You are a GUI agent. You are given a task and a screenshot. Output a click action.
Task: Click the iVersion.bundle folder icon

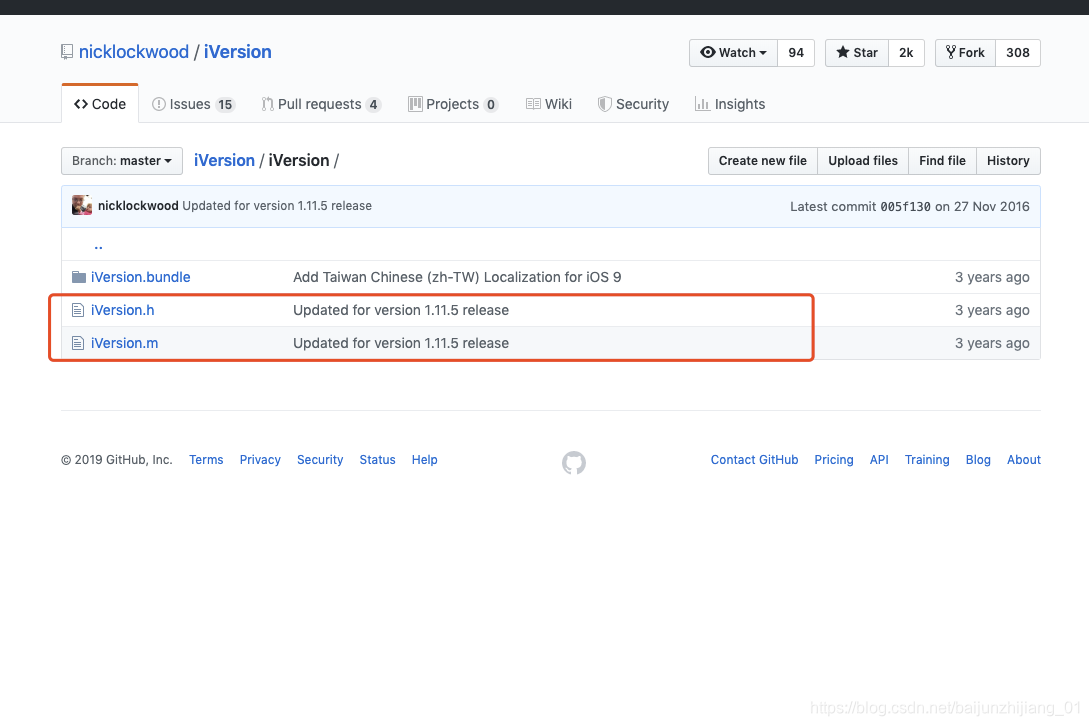point(79,277)
